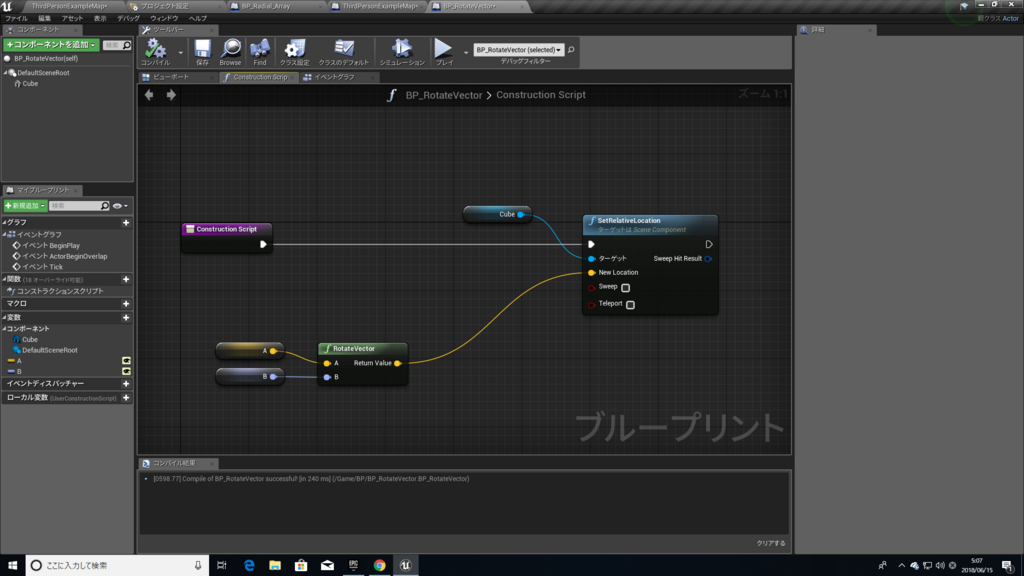This screenshot has width=1024, height=576.
Task: Open Epic Games Launcher taskbar icon
Action: coord(353,565)
